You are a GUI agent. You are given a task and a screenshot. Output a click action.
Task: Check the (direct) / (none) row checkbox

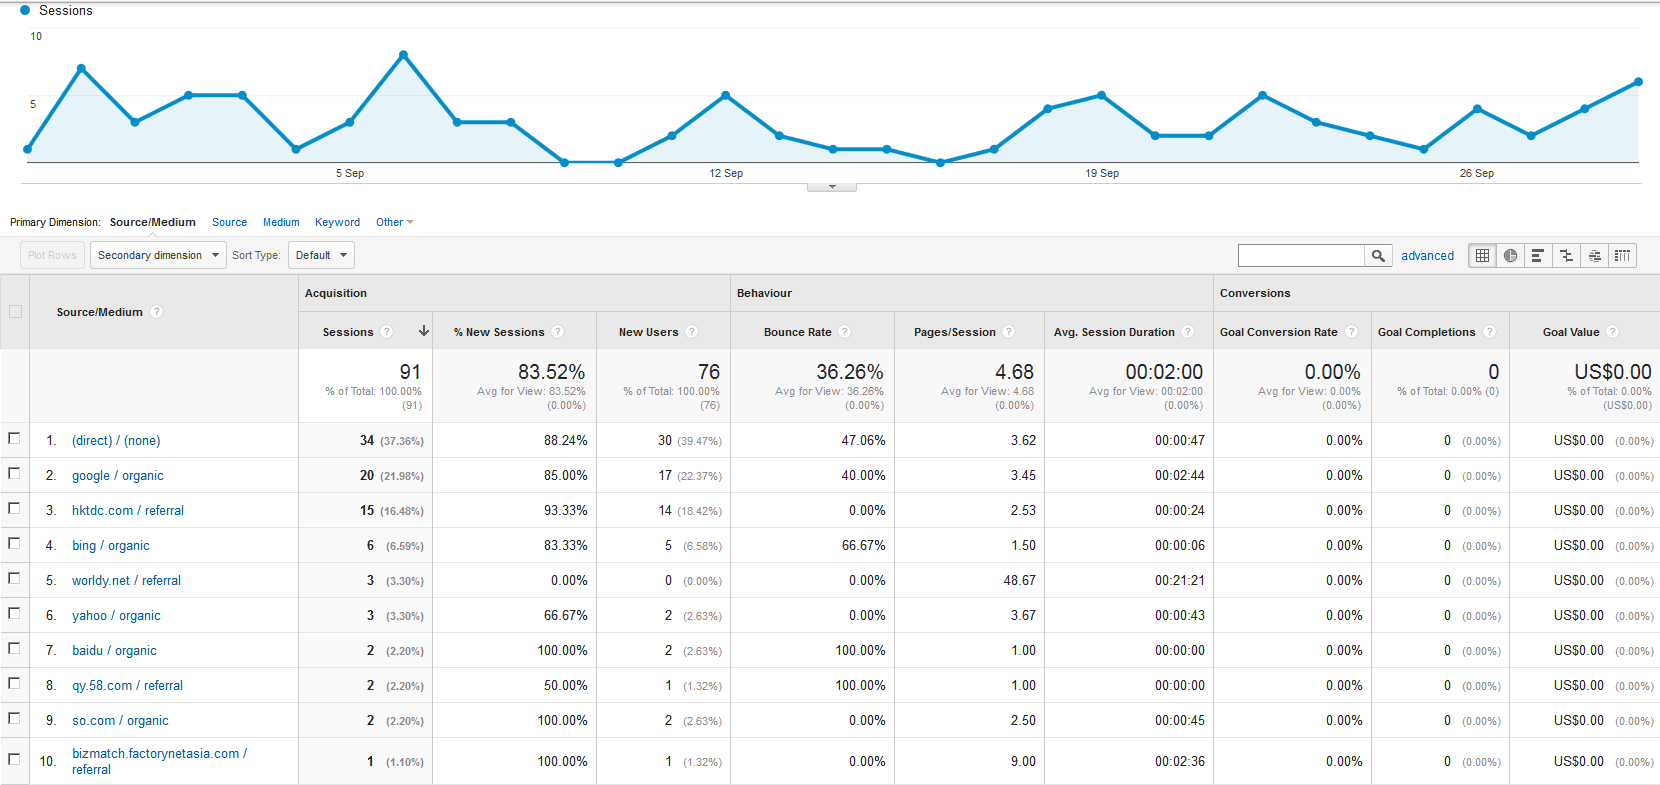14,438
